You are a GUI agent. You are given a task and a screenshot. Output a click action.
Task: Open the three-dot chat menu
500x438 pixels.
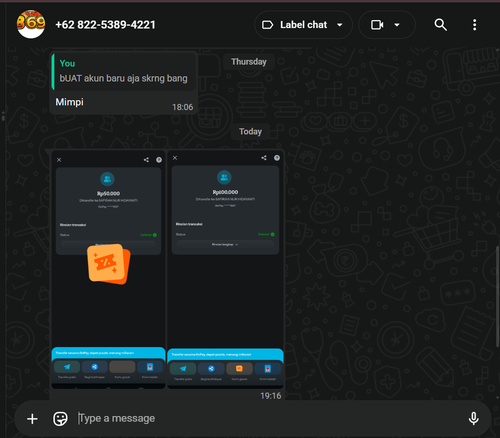[x=474, y=25]
